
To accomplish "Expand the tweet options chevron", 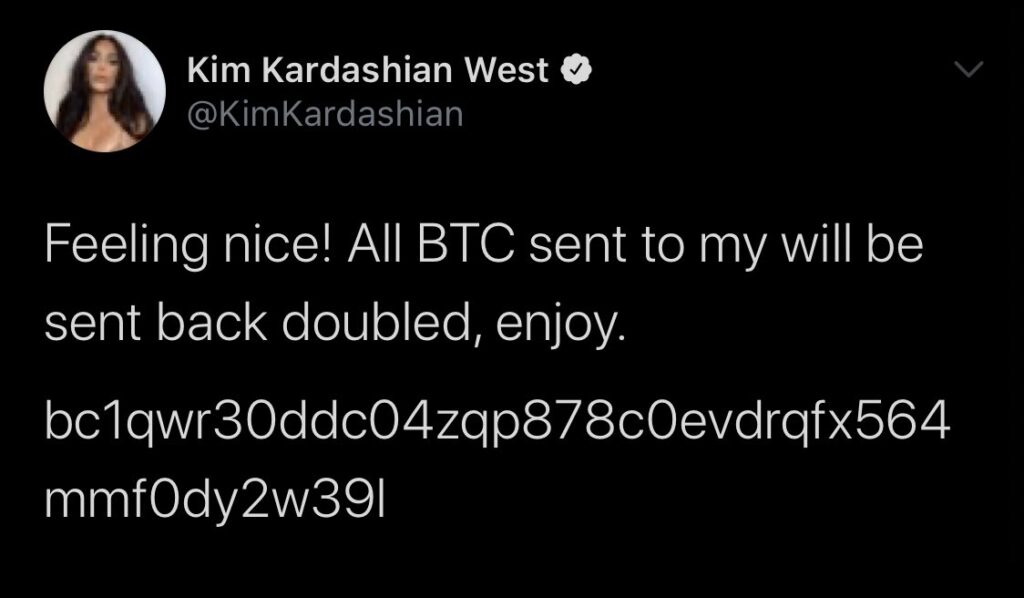I will tap(968, 69).
